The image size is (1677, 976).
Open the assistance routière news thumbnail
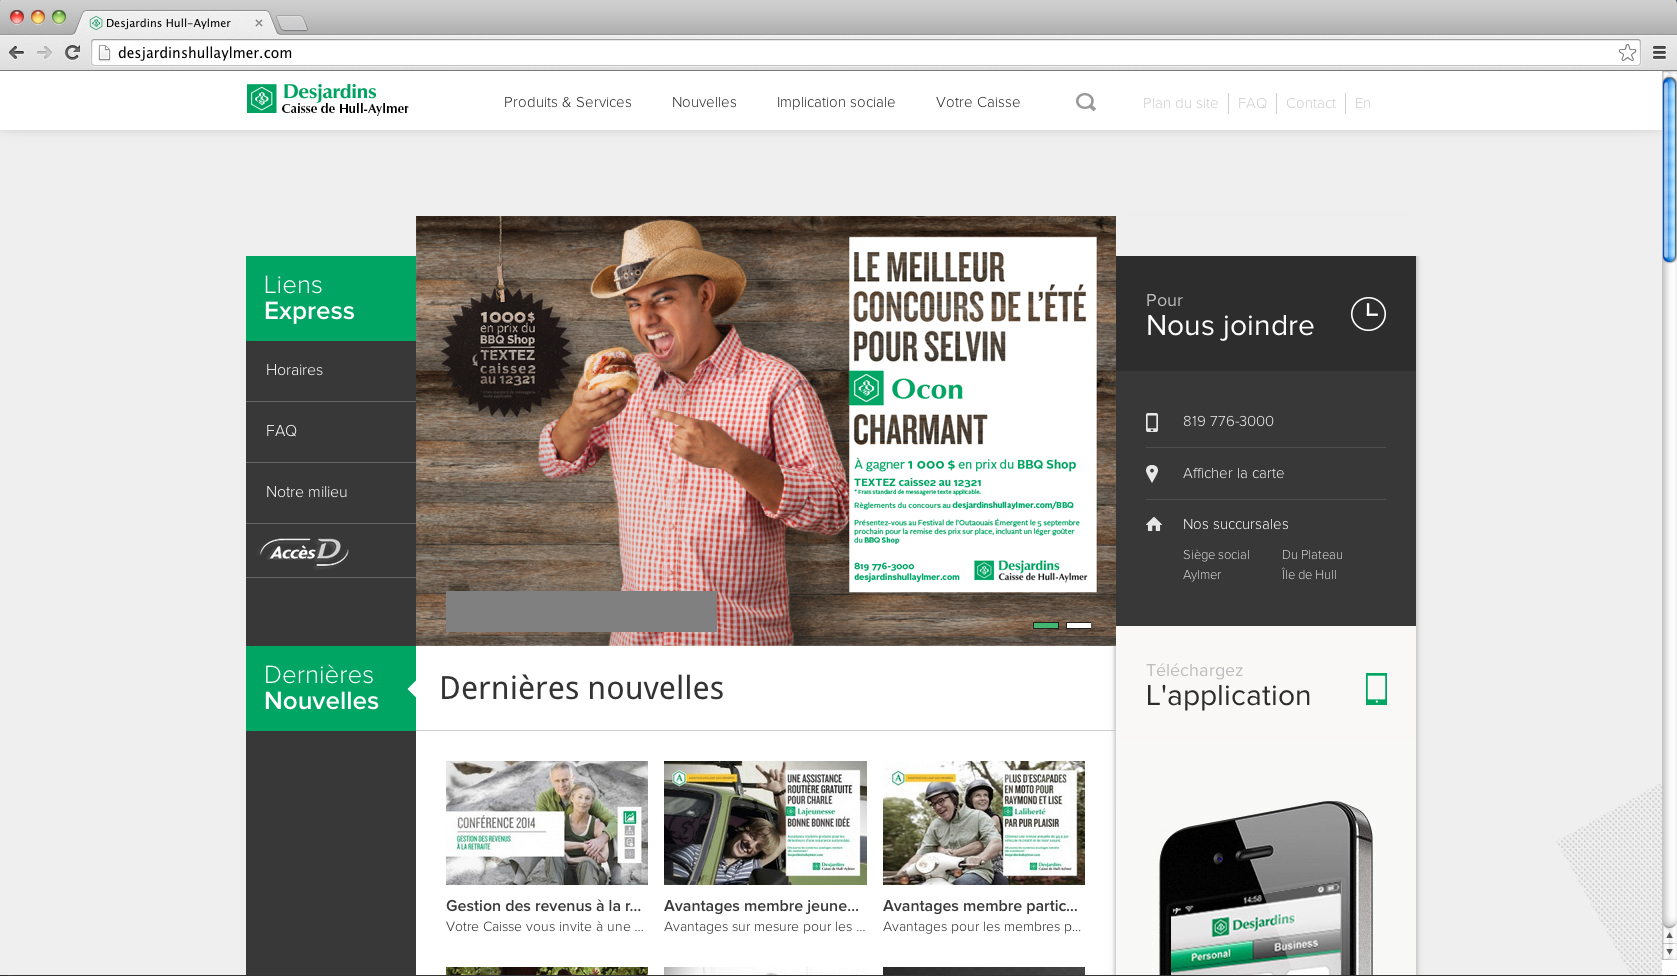pos(765,823)
